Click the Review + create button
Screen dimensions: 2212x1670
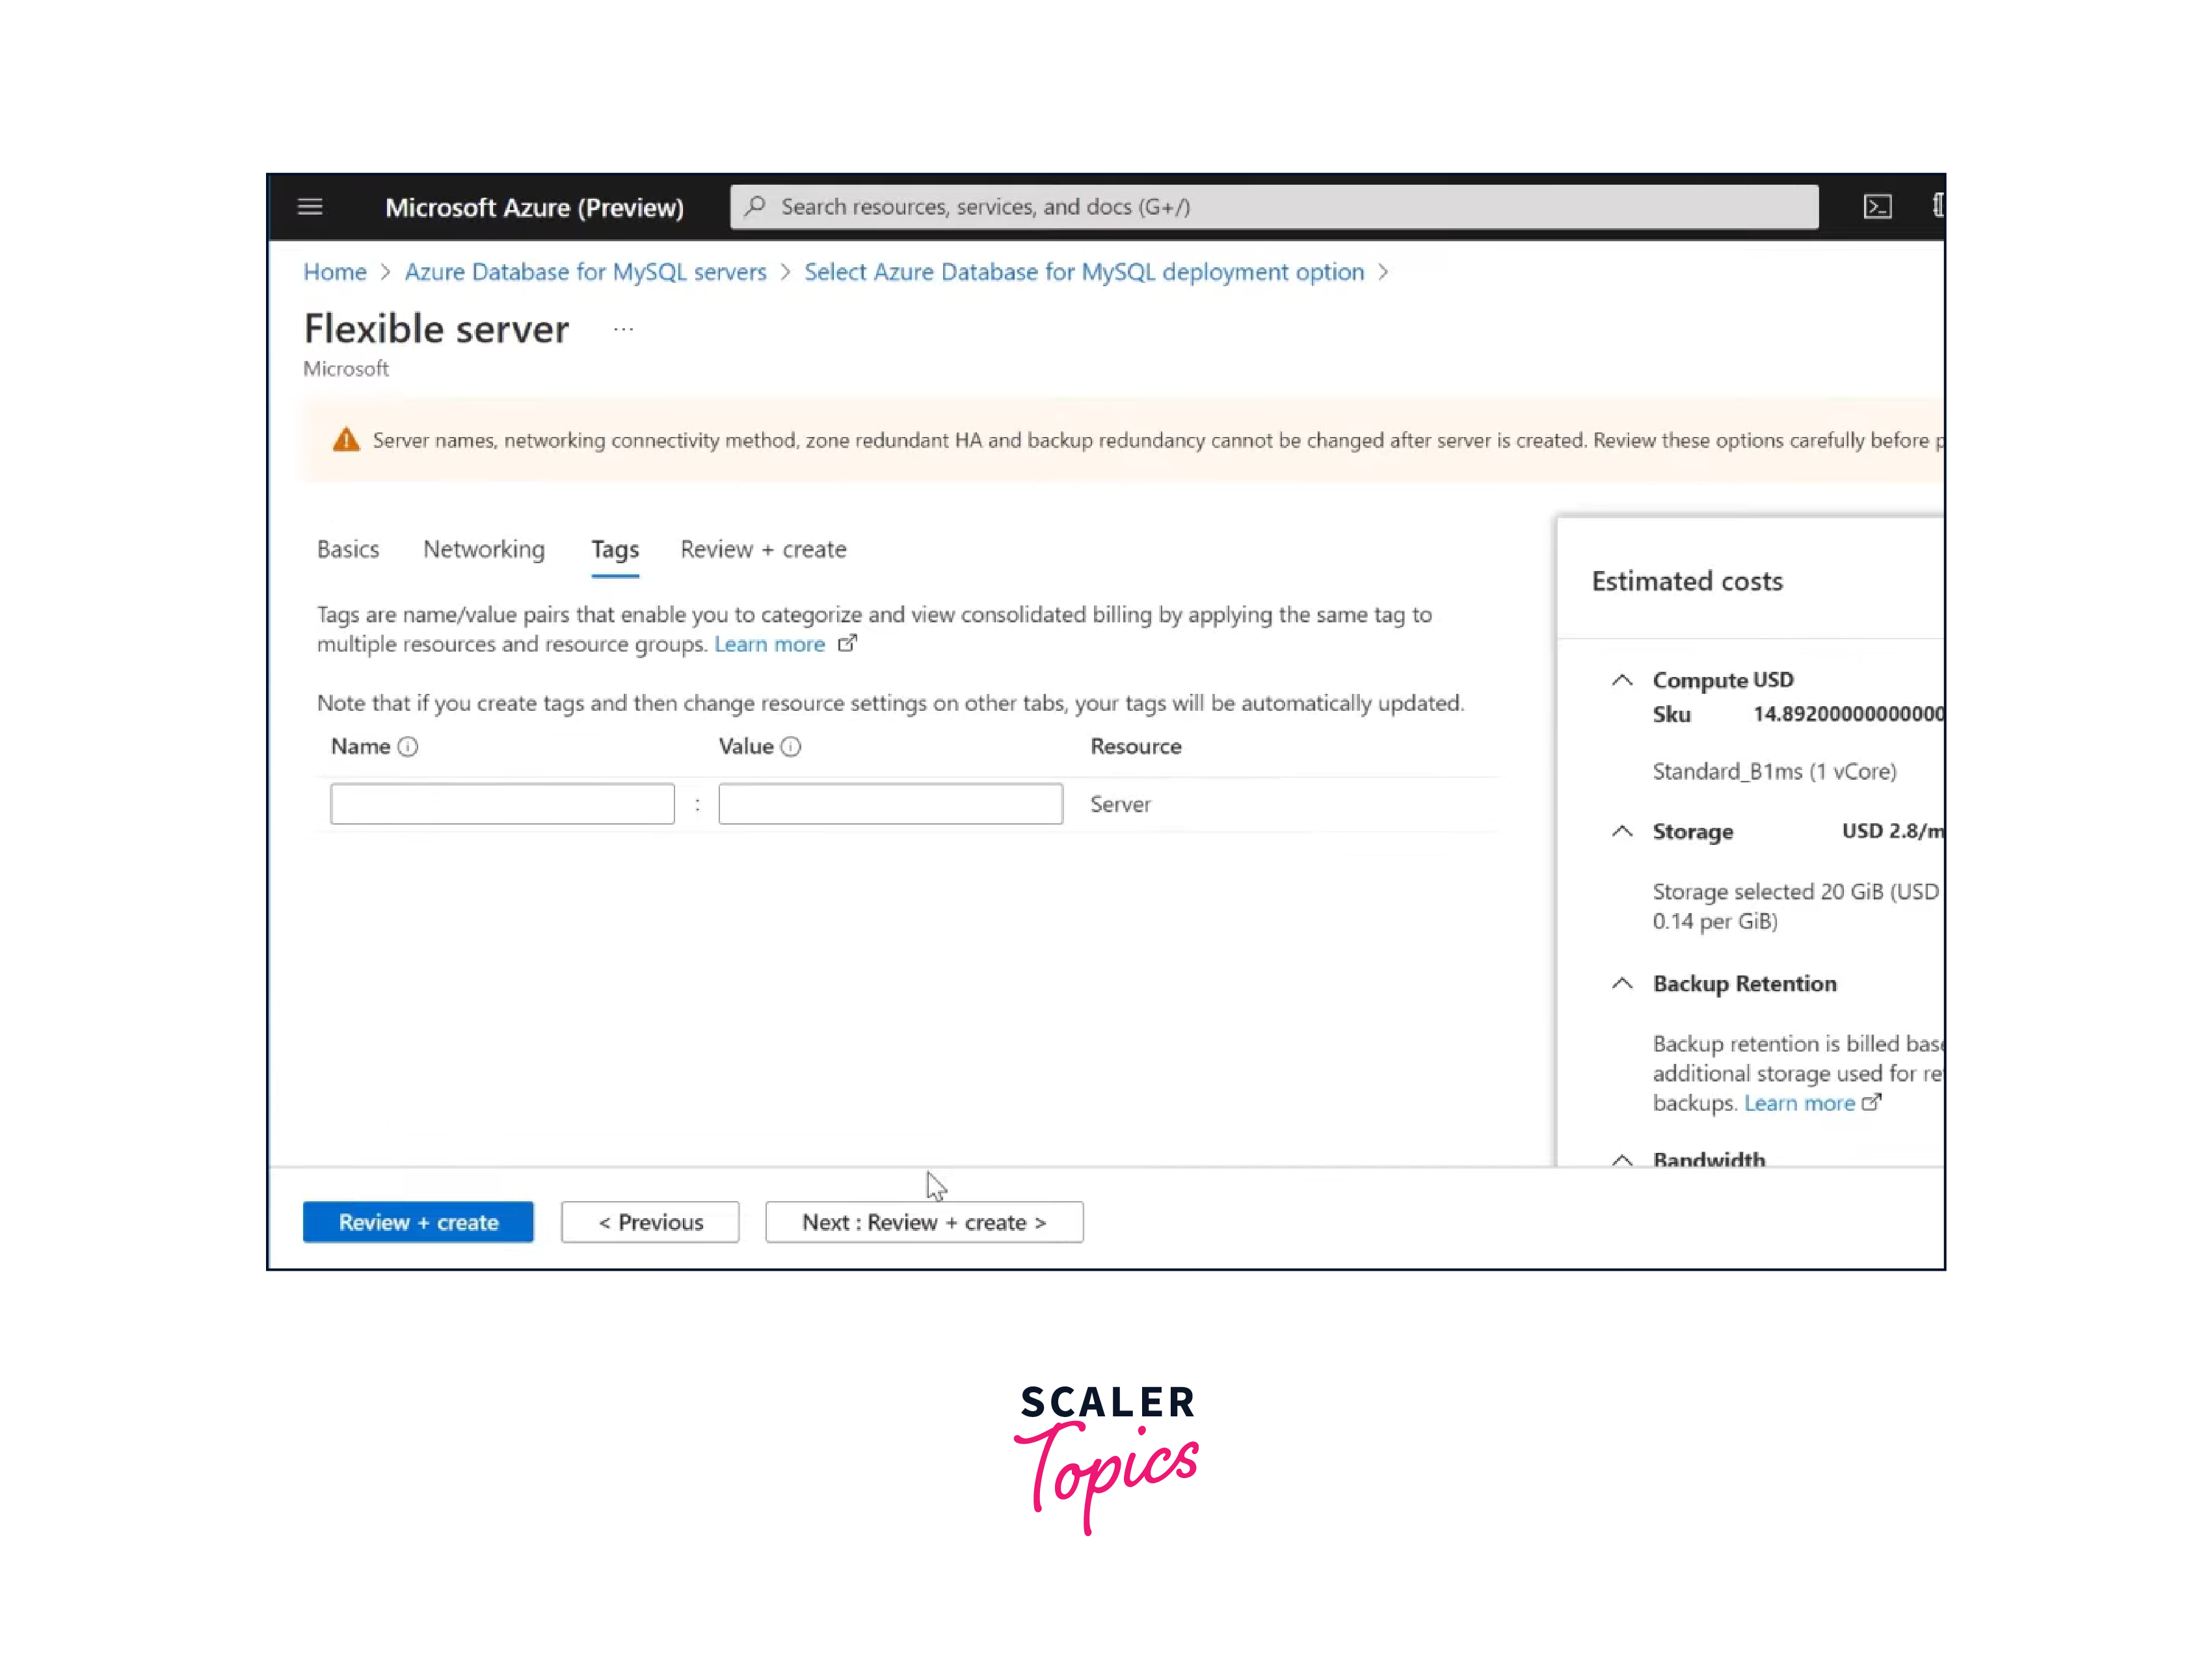click(418, 1221)
